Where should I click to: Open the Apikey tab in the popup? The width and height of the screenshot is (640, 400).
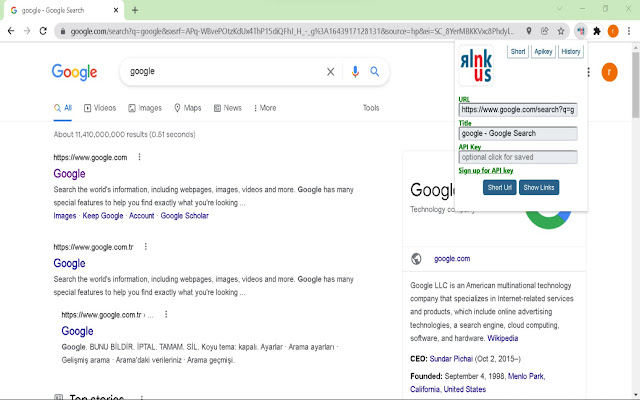pyautogui.click(x=543, y=51)
